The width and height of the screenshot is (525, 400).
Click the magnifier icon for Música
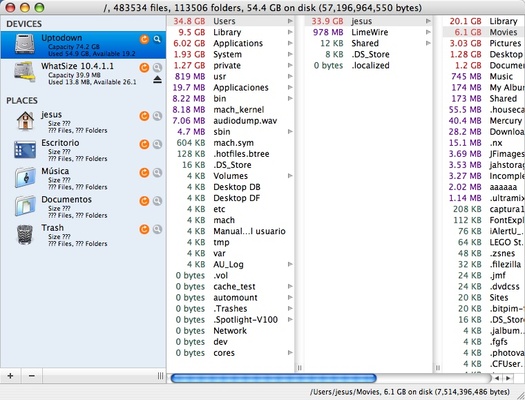click(157, 173)
